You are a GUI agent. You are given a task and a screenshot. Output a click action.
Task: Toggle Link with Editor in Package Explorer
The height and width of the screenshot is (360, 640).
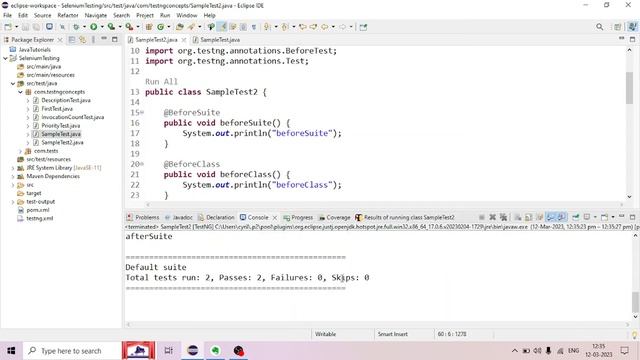click(82, 40)
